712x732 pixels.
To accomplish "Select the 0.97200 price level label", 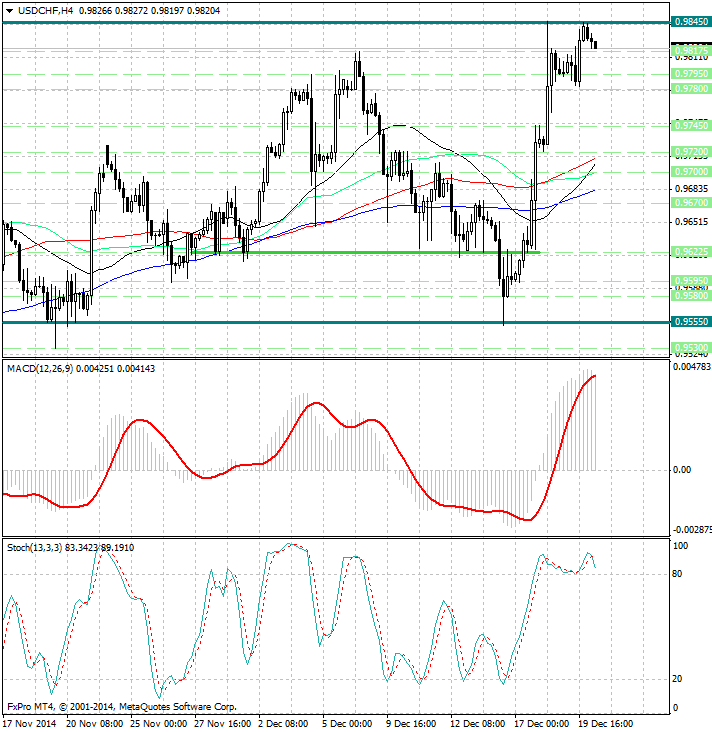I will [691, 152].
